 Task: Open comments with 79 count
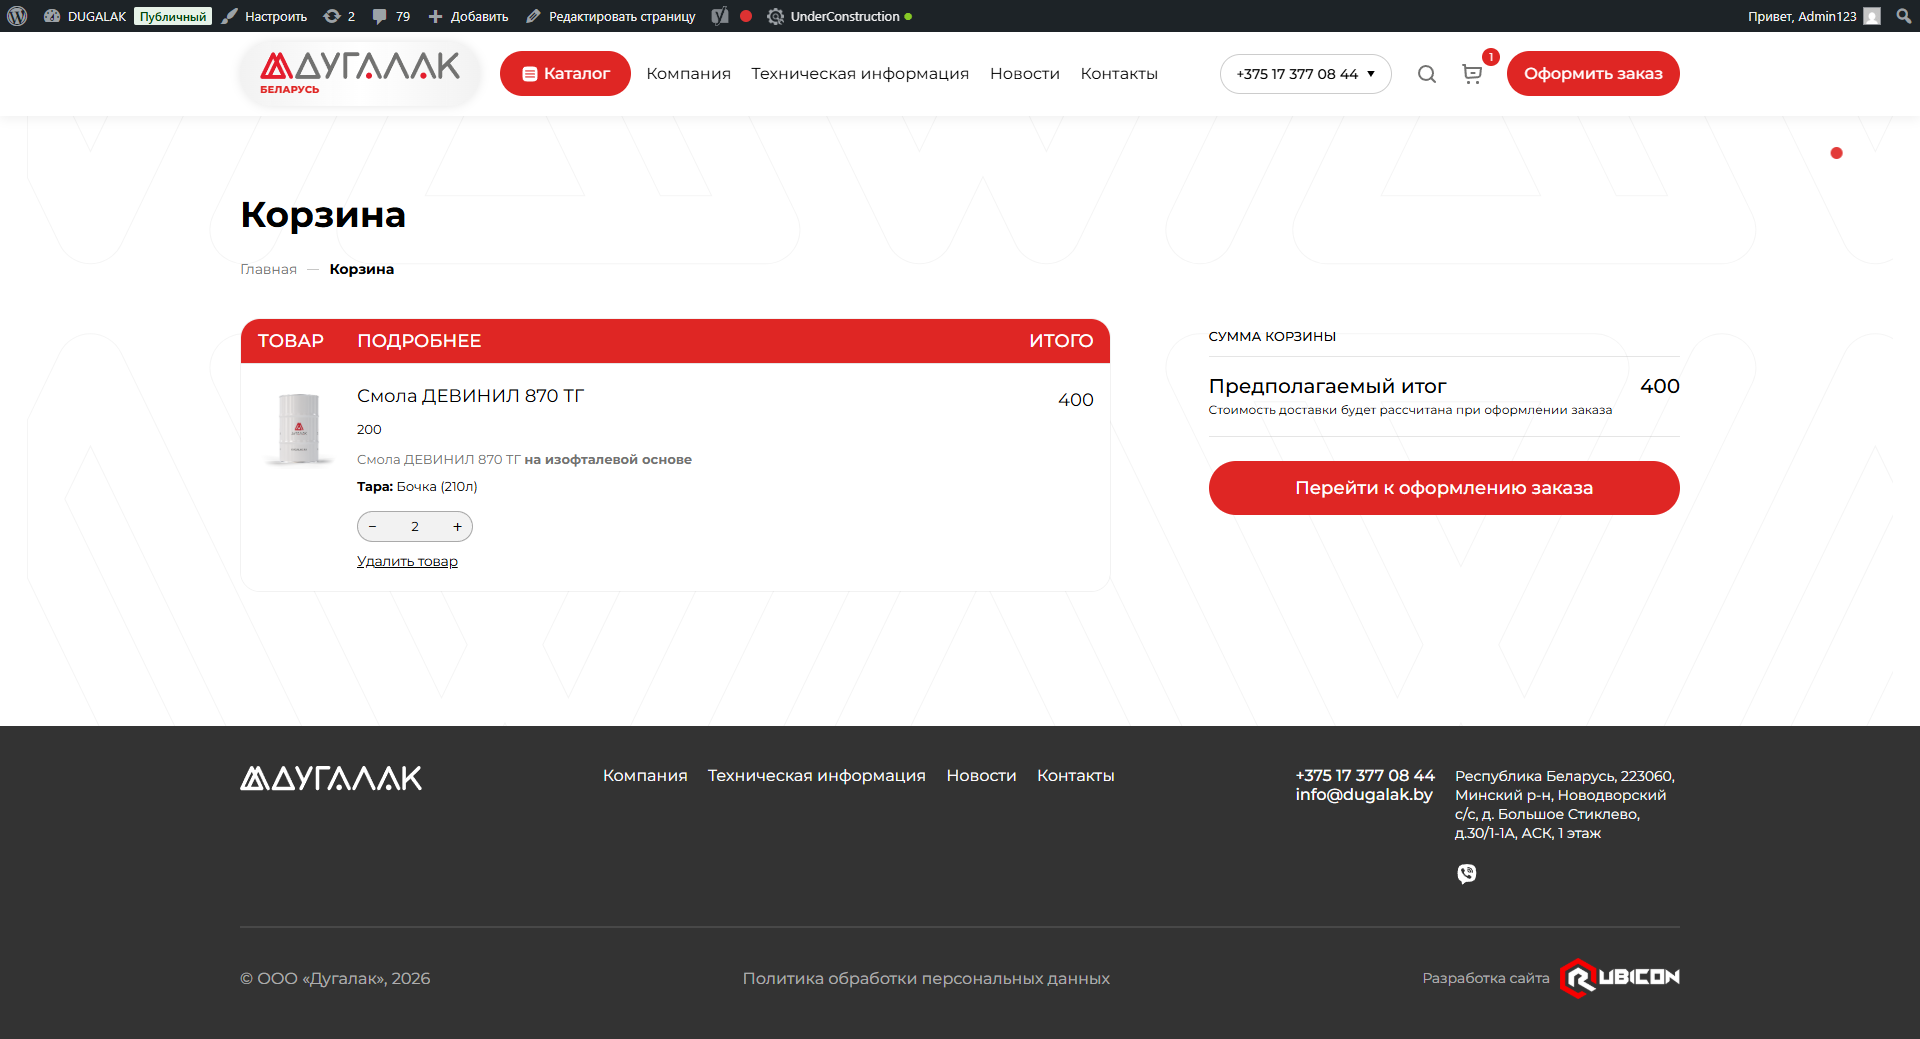[391, 16]
